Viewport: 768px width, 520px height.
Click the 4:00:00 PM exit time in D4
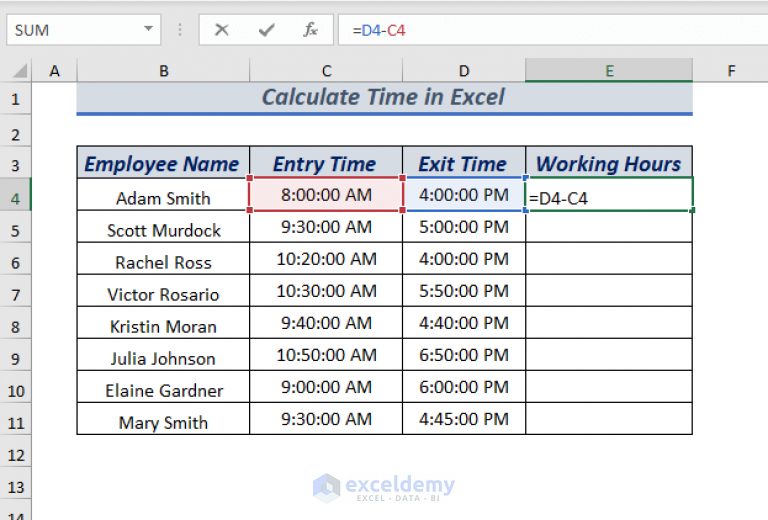(x=464, y=194)
